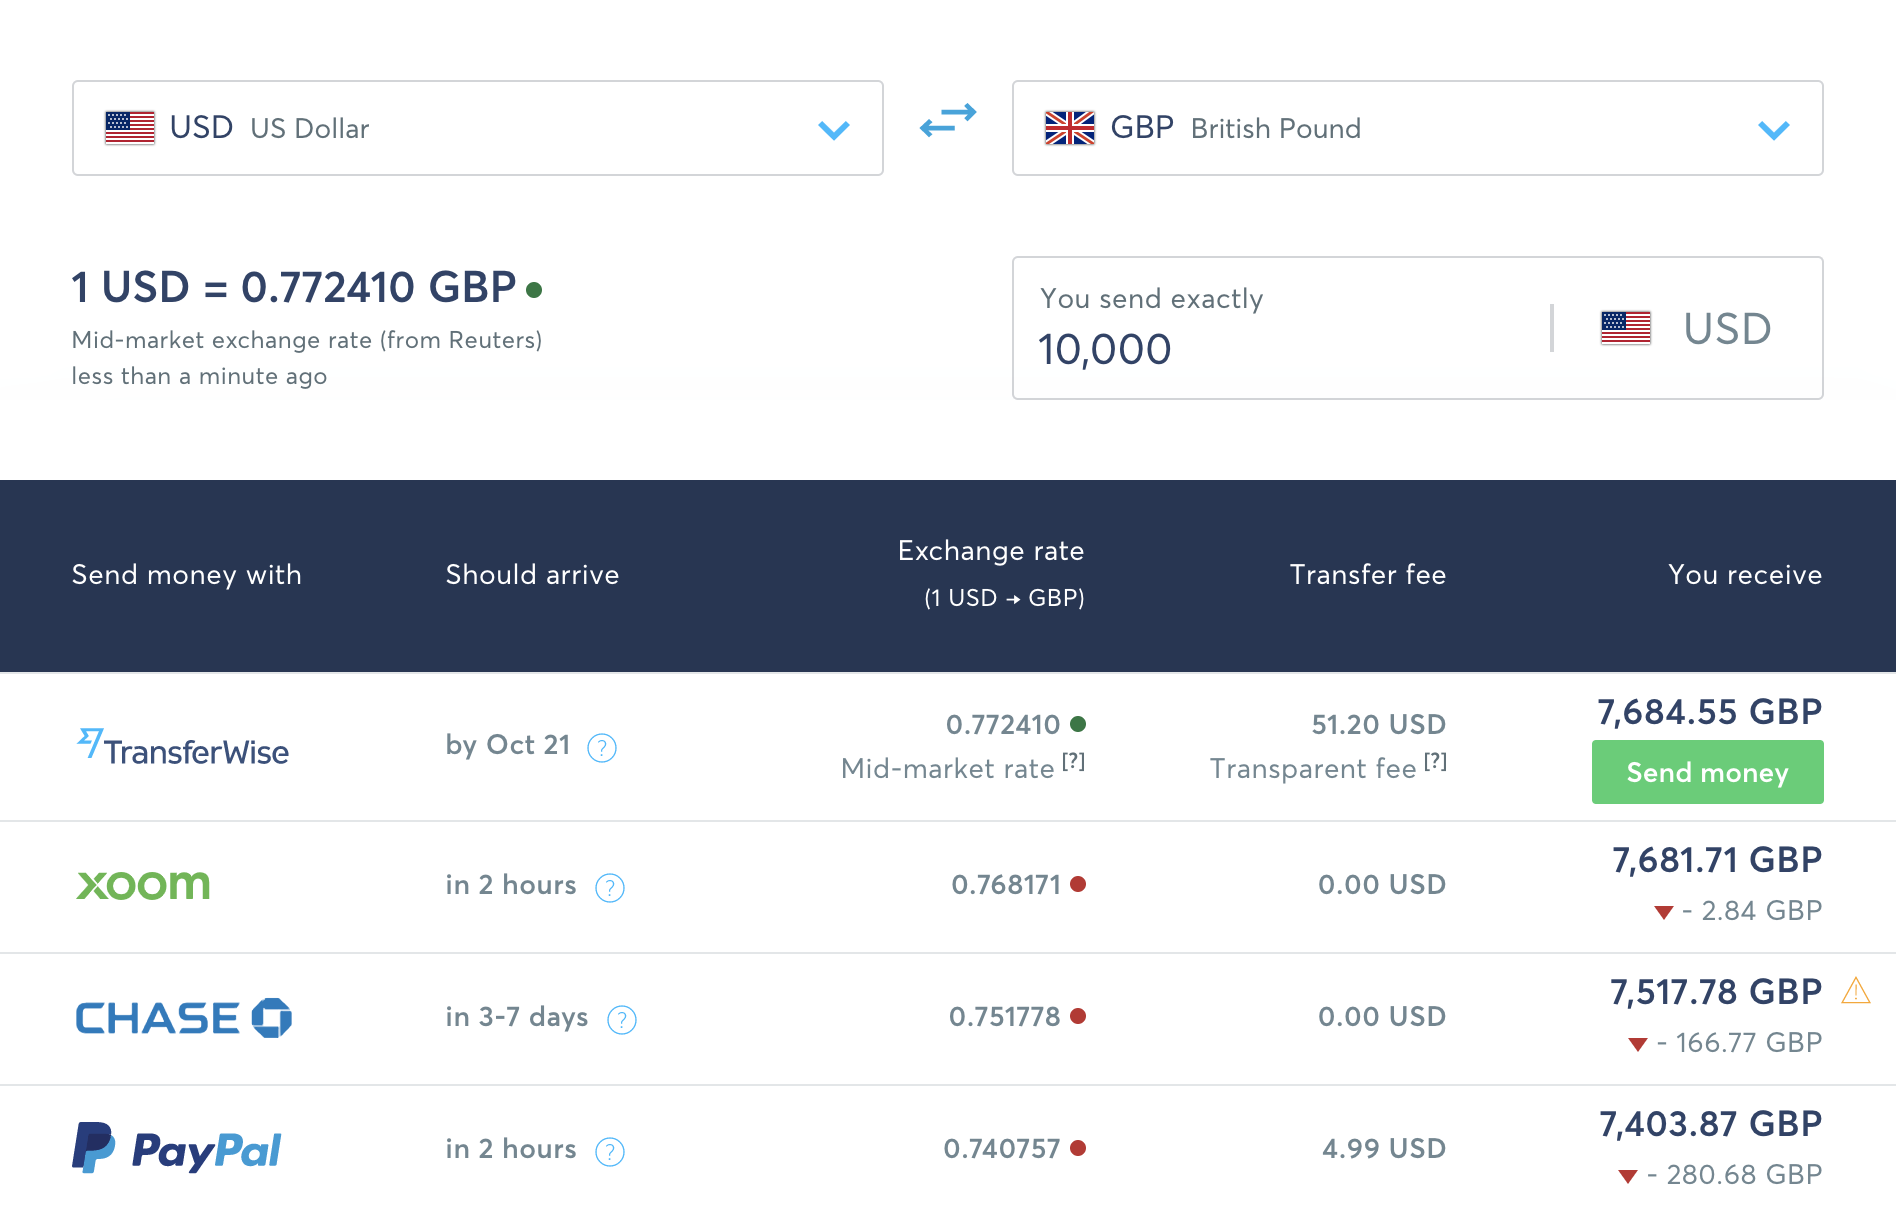This screenshot has height=1210, width=1896.
Task: Click the swap currencies arrows icon
Action: [x=947, y=121]
